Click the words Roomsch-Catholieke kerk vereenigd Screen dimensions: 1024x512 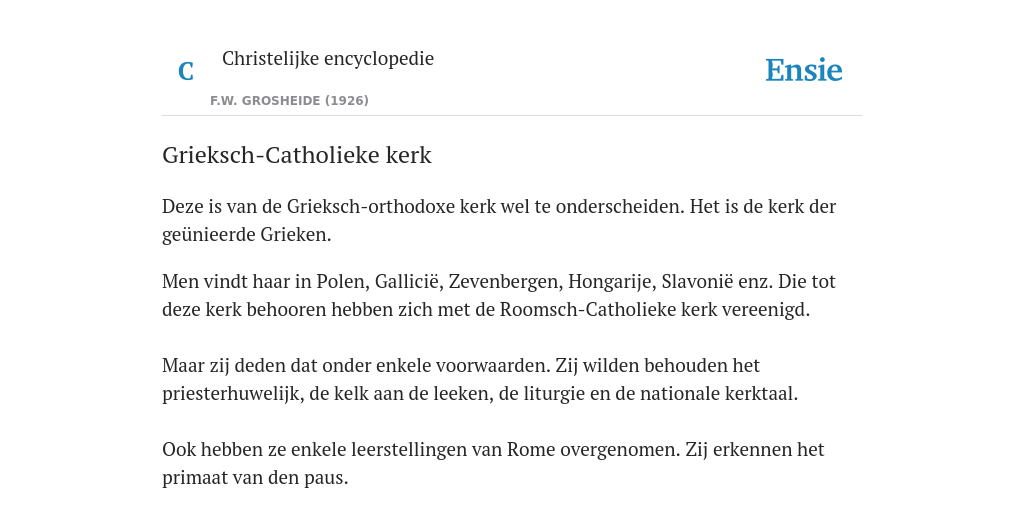click(x=654, y=310)
